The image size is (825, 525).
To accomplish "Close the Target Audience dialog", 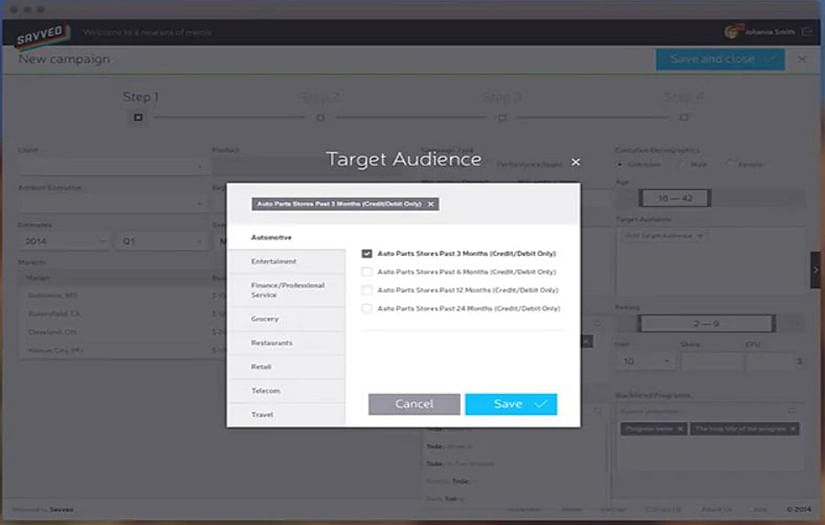I will click(x=575, y=161).
